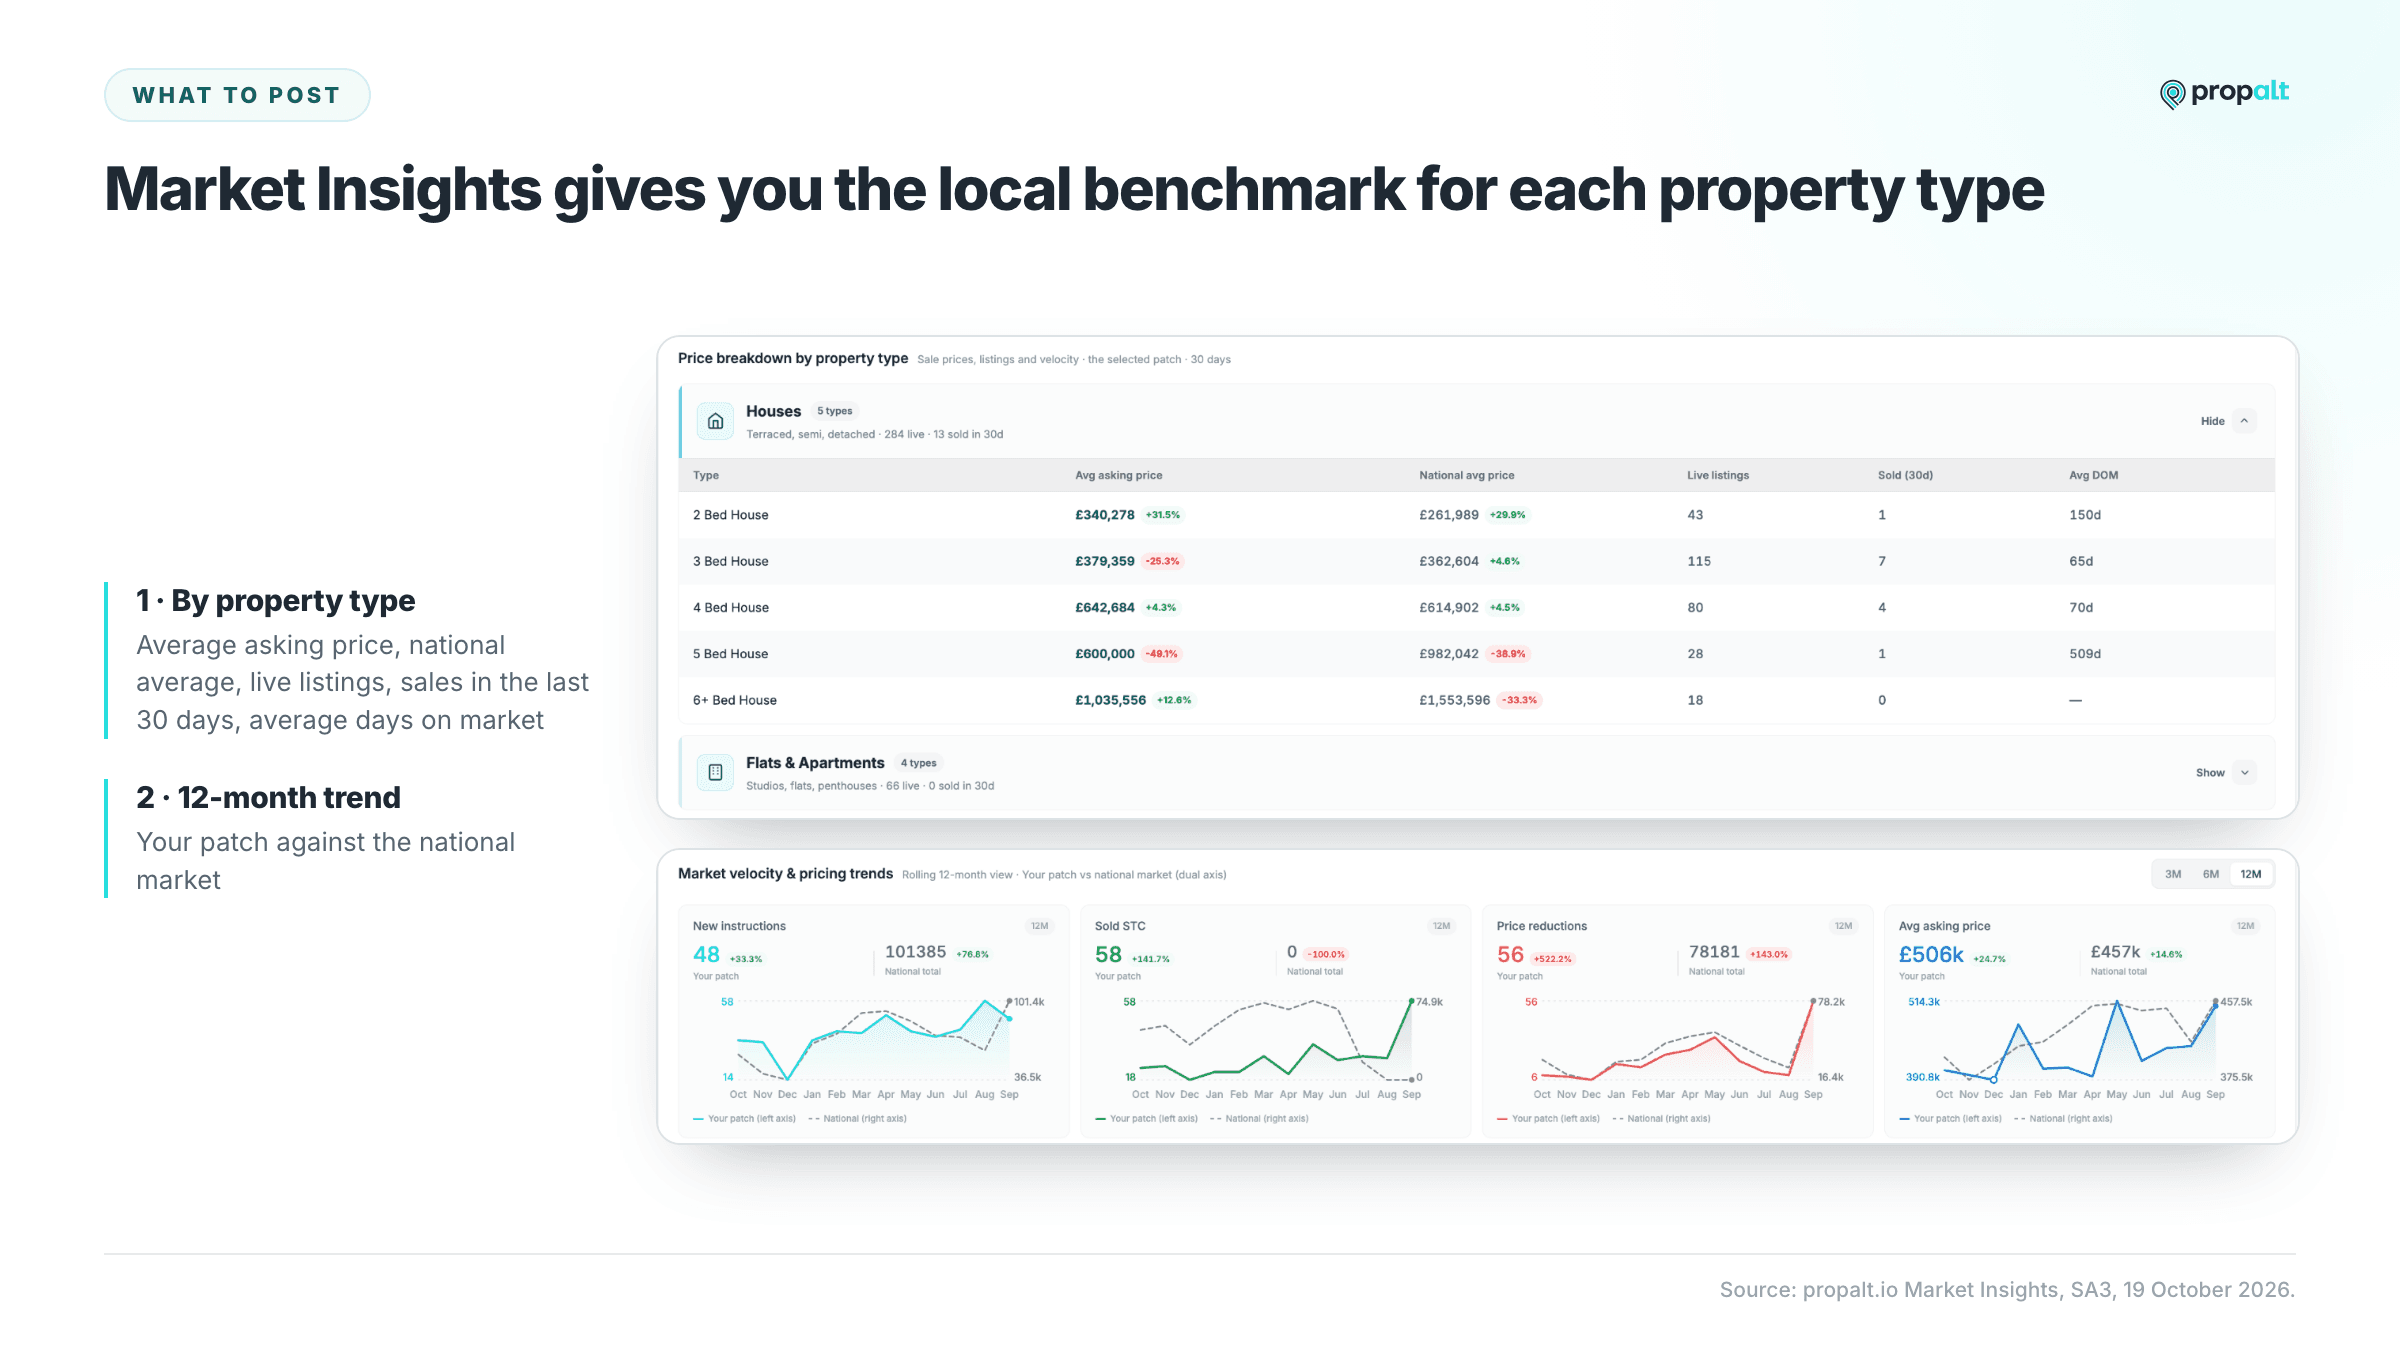The image size is (2400, 1350).
Task: Click the Price reductions value 56
Action: tap(1510, 955)
